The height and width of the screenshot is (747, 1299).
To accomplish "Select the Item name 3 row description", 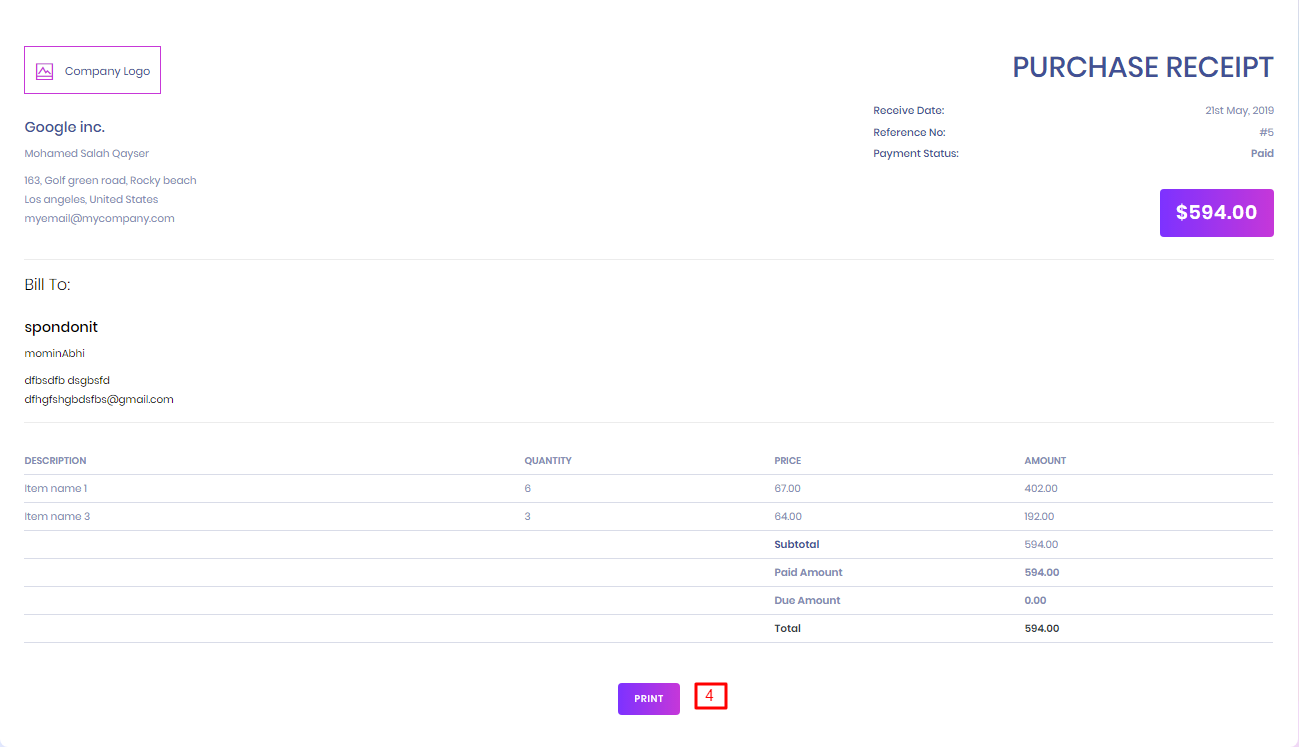I will pyautogui.click(x=57, y=516).
